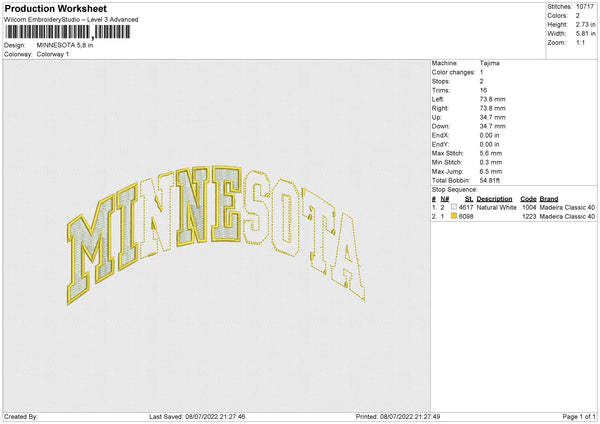Click the "Brand" column header
This screenshot has width=600, height=424.
point(549,199)
